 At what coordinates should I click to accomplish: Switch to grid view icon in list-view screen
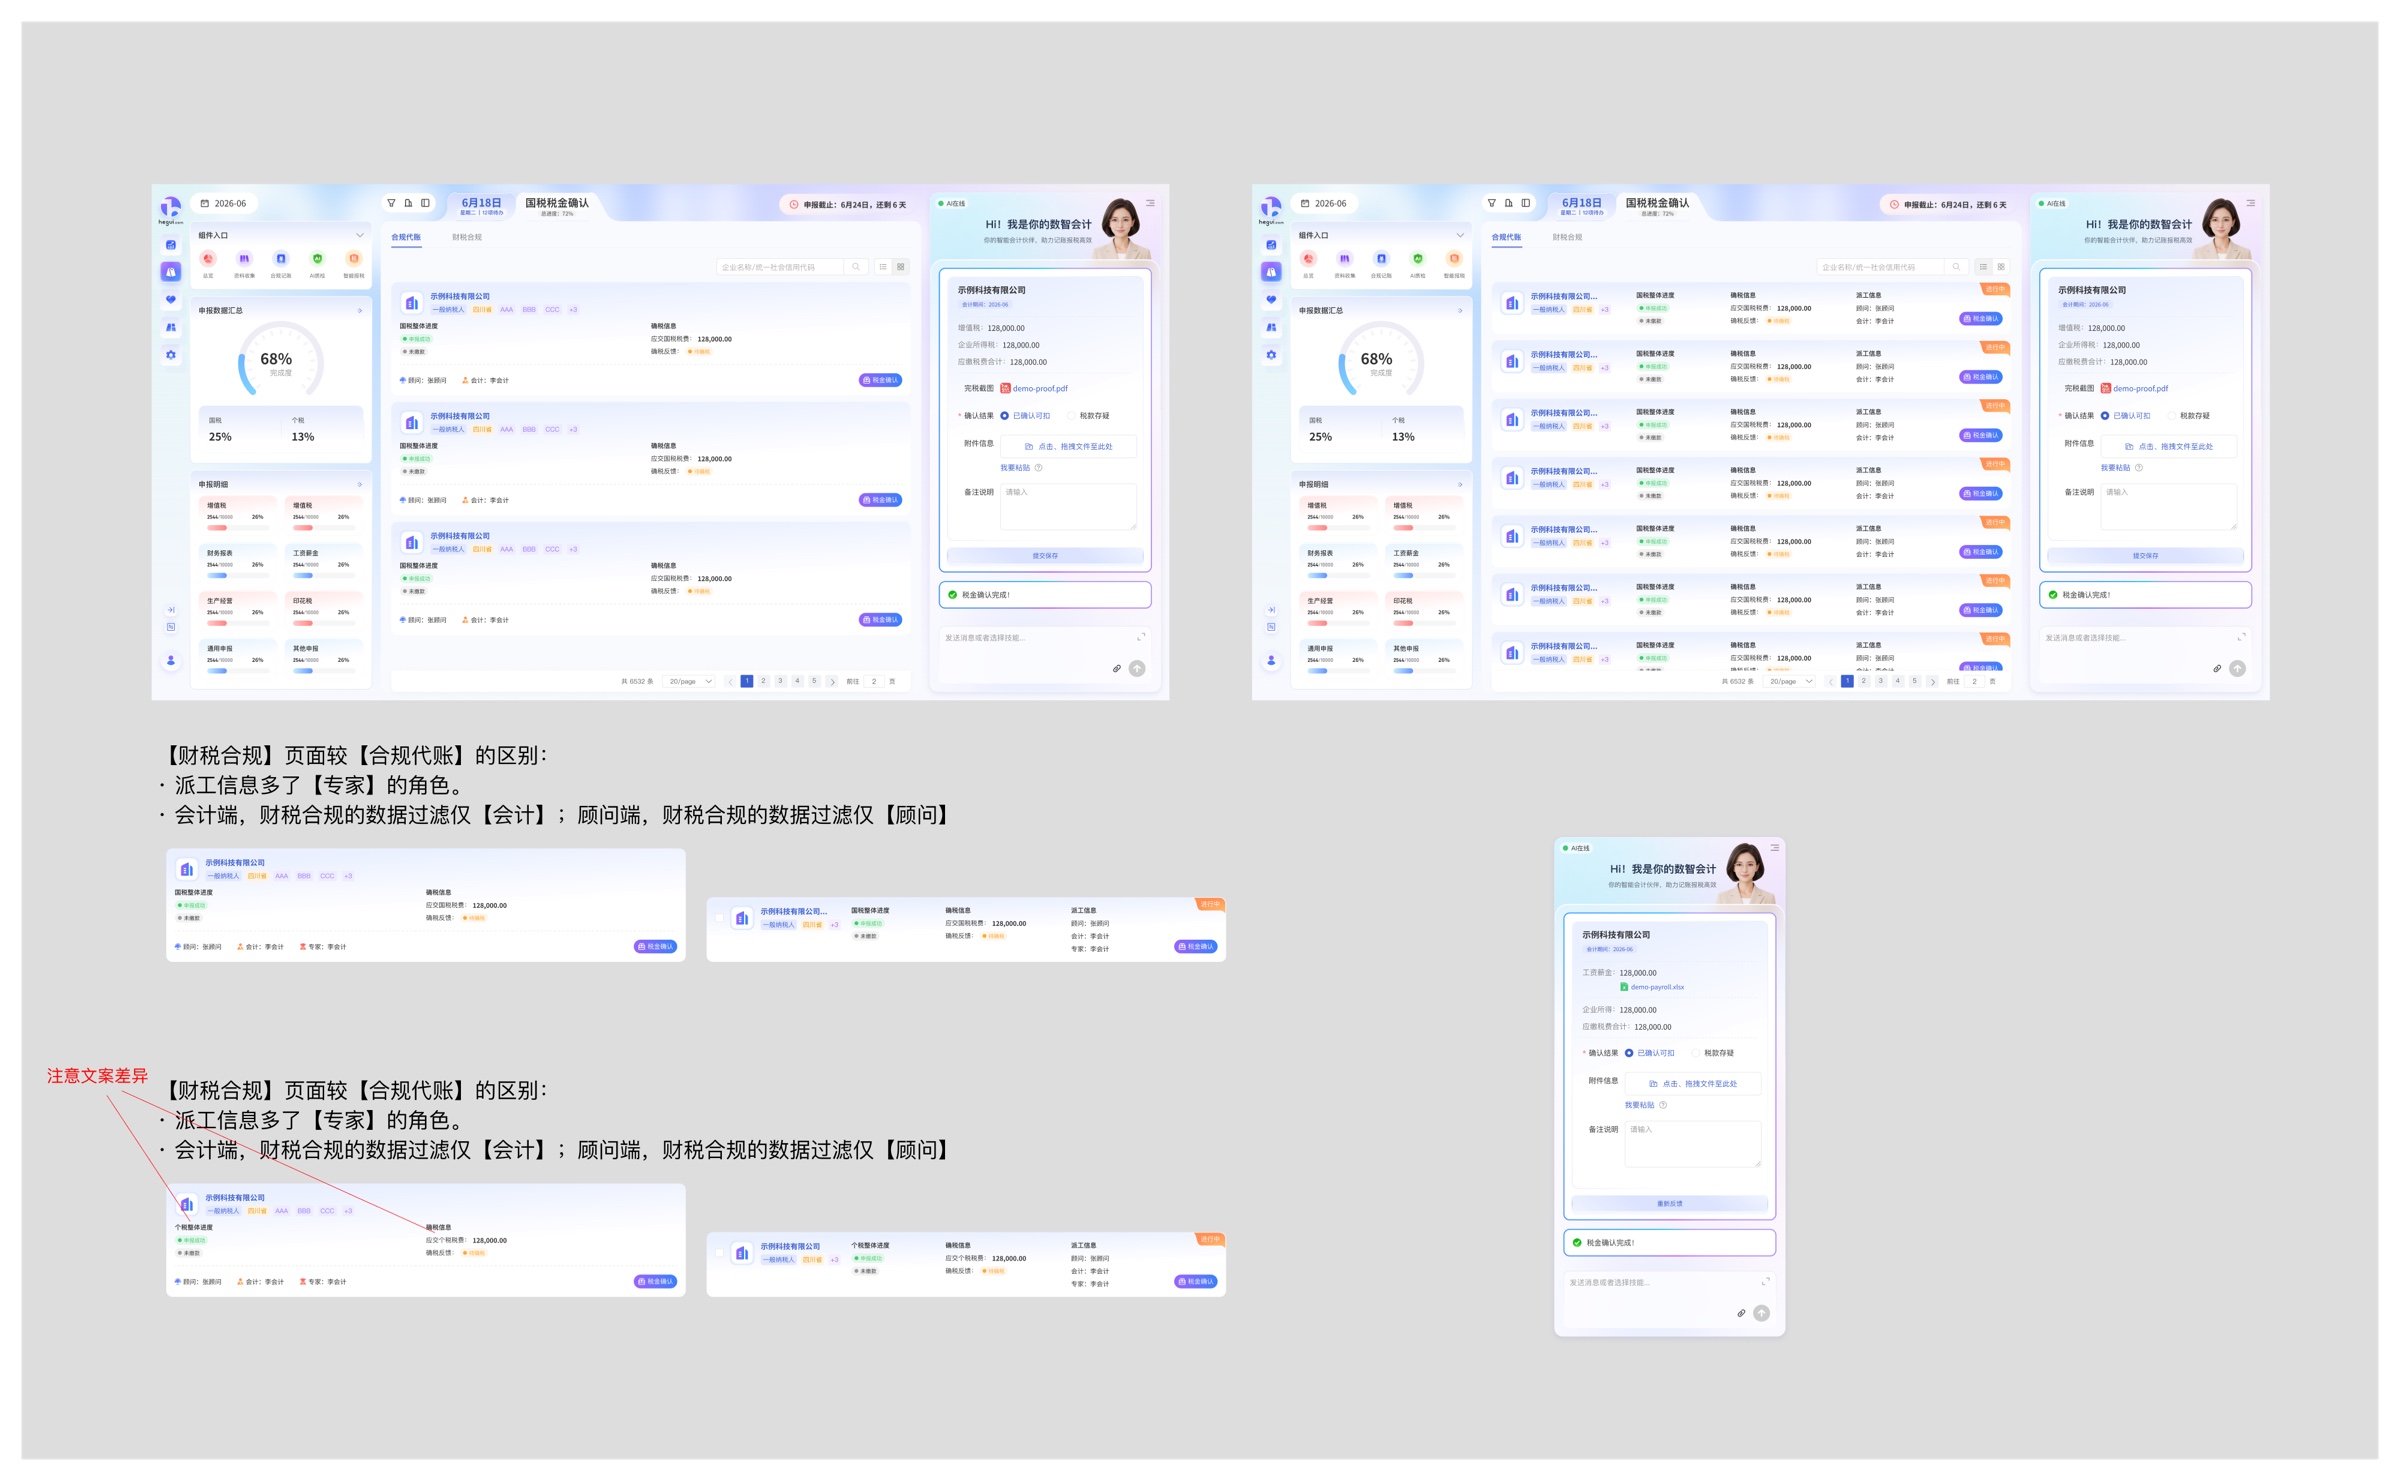coord(2001,267)
